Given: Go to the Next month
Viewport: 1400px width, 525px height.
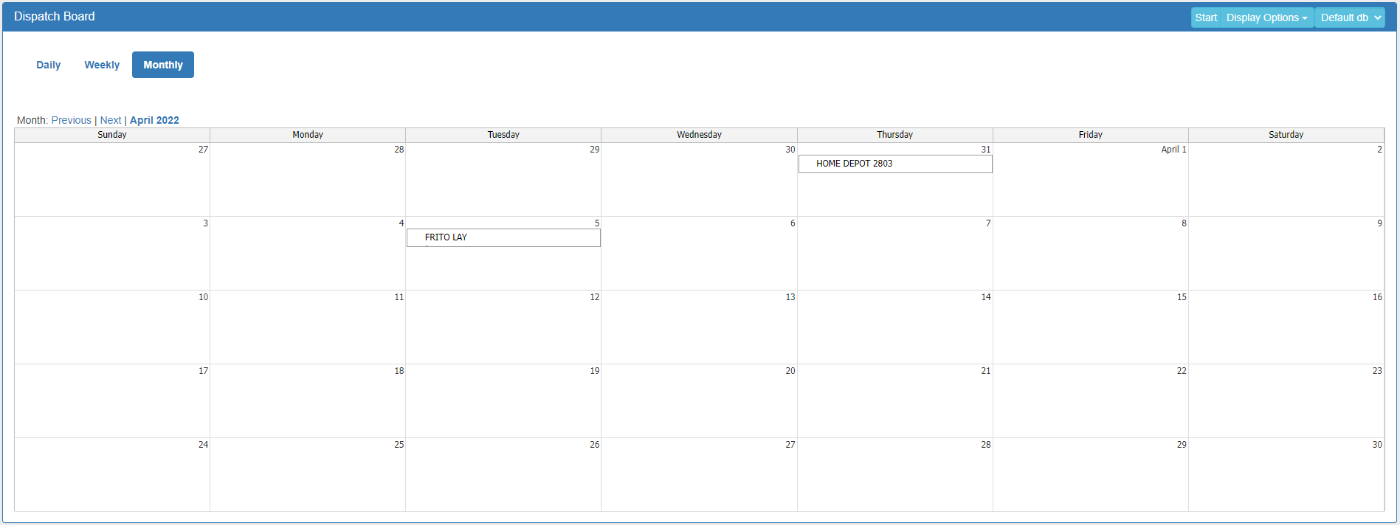Looking at the screenshot, I should [110, 120].
